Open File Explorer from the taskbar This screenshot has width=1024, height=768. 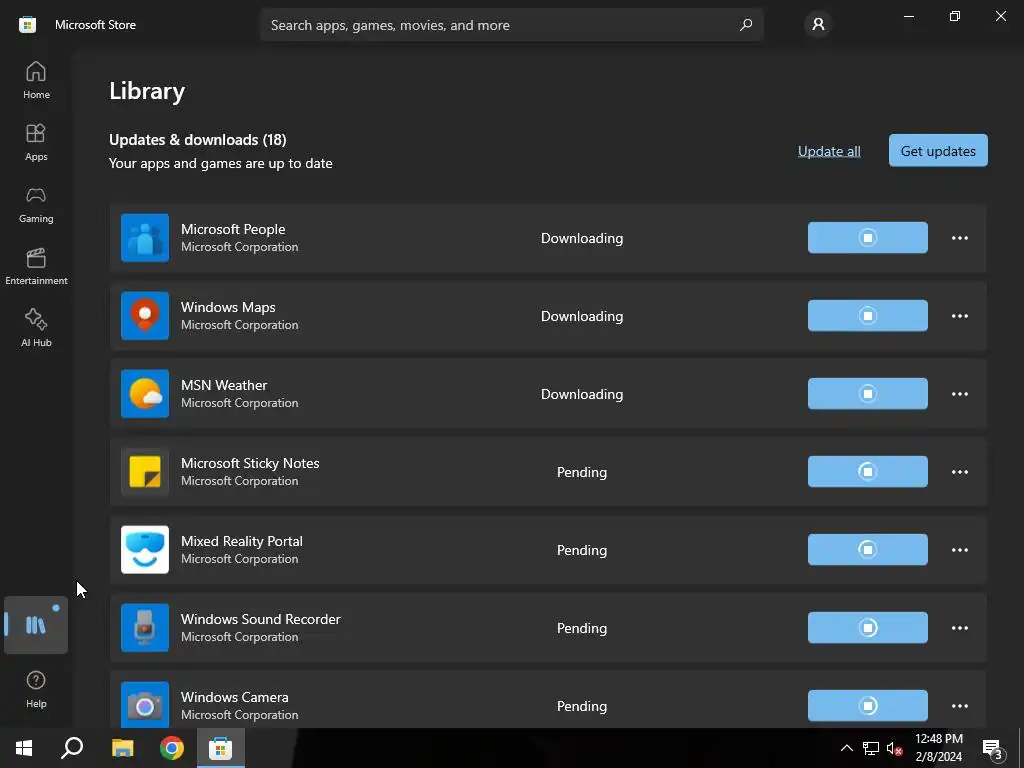click(122, 748)
